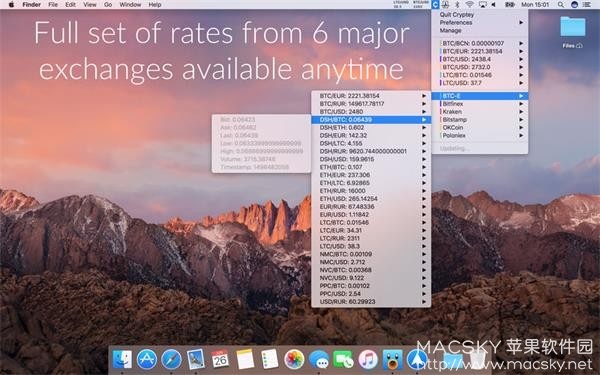This screenshot has width=600, height=375.
Task: Open Safari compass icon in the Dock
Action: (x=171, y=360)
